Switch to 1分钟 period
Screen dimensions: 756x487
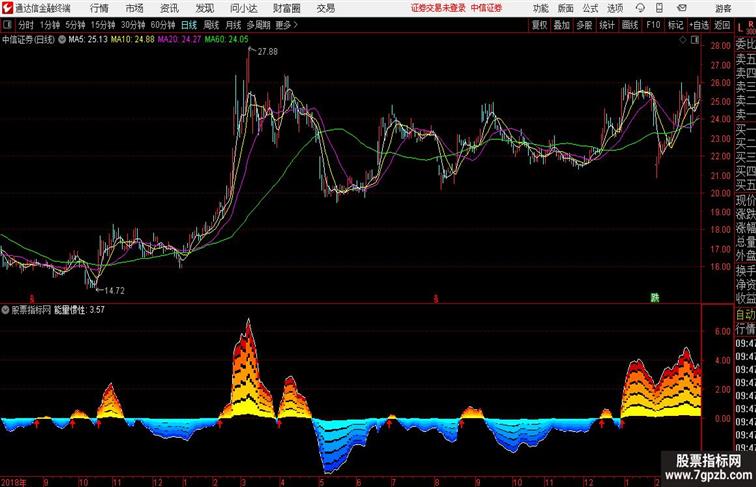click(50, 25)
